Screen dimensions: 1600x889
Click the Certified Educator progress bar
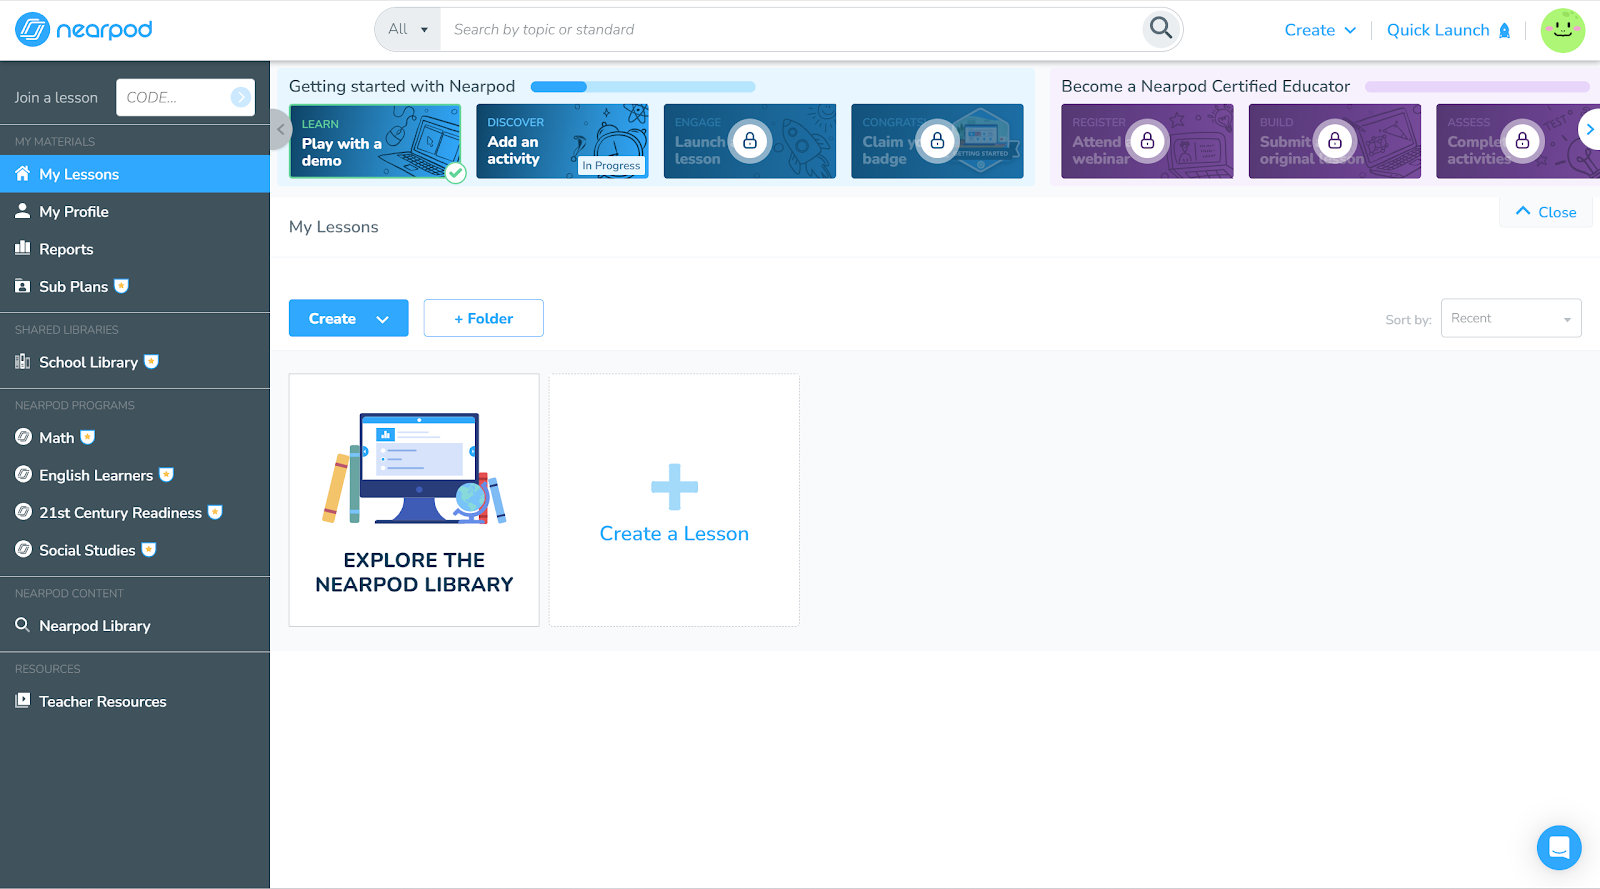1477,87
